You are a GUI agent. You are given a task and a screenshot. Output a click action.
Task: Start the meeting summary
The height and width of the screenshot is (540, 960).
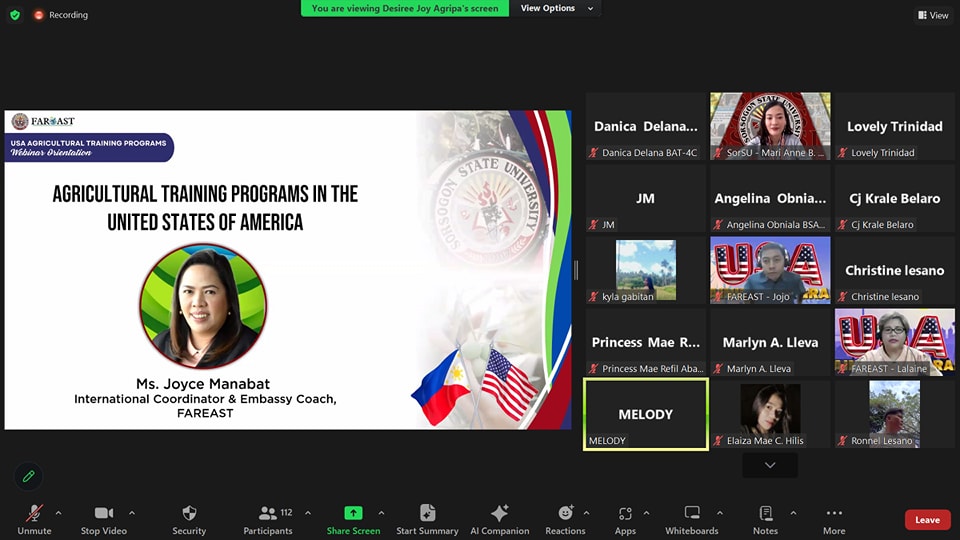427,514
